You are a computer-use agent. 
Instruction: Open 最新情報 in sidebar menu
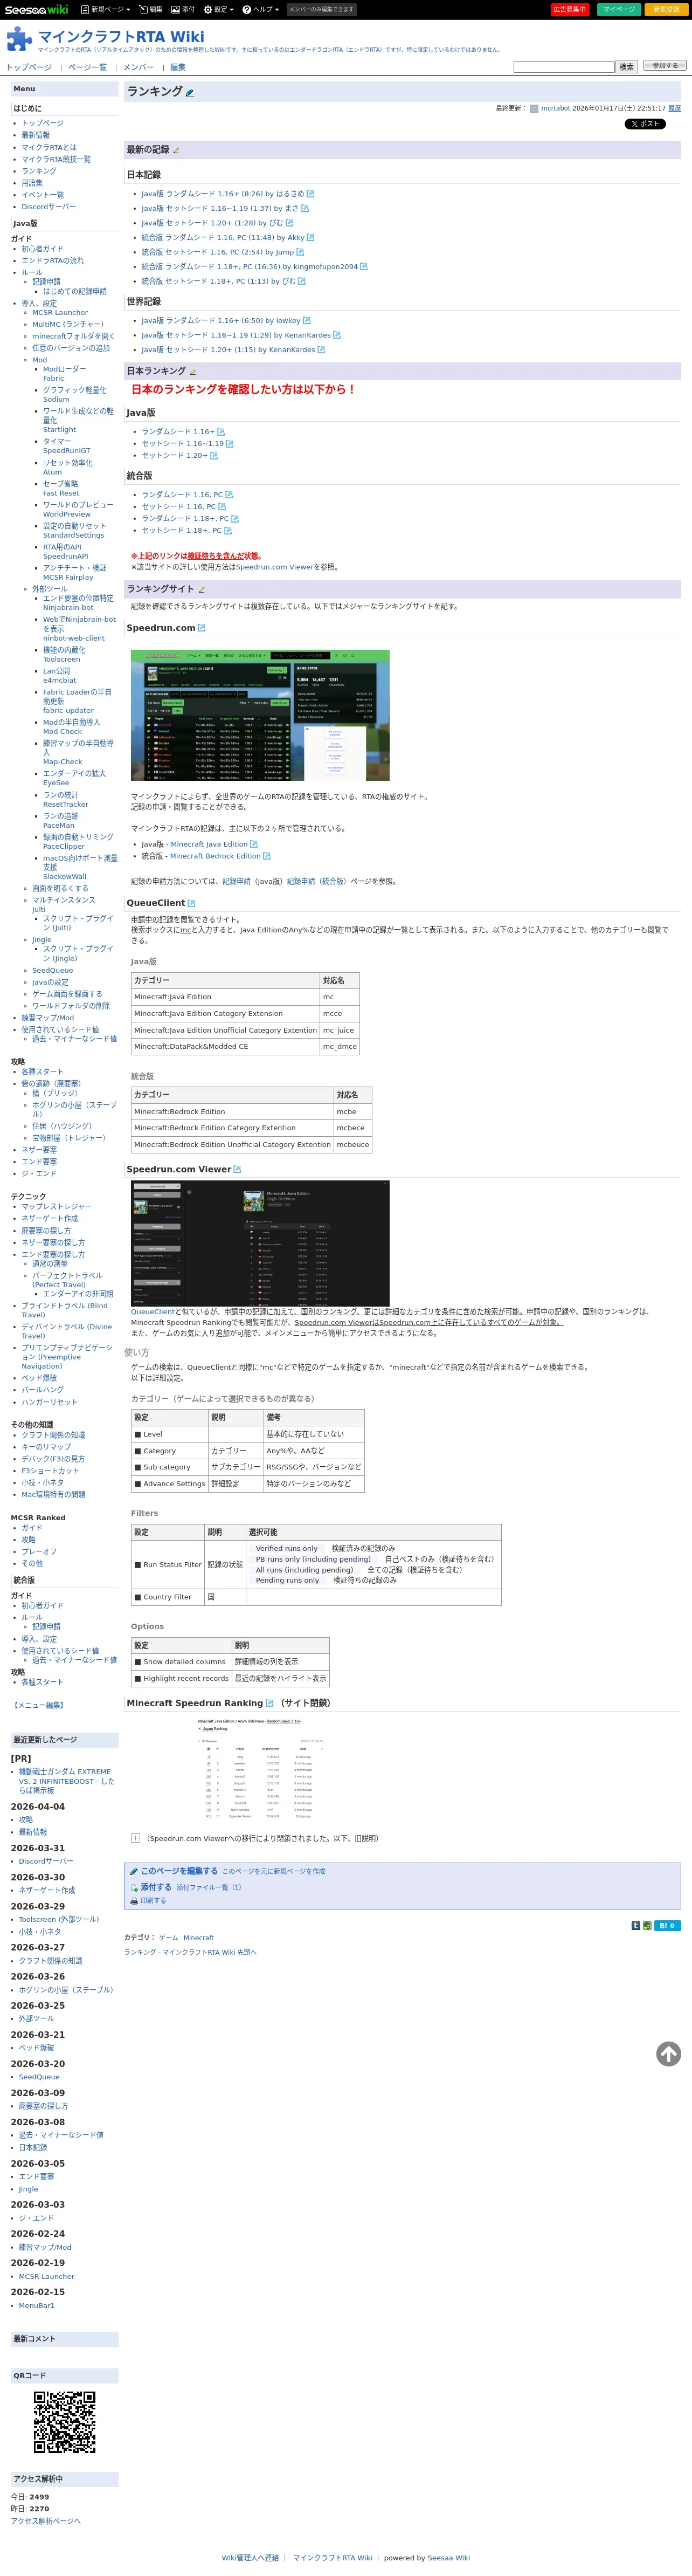point(36,135)
